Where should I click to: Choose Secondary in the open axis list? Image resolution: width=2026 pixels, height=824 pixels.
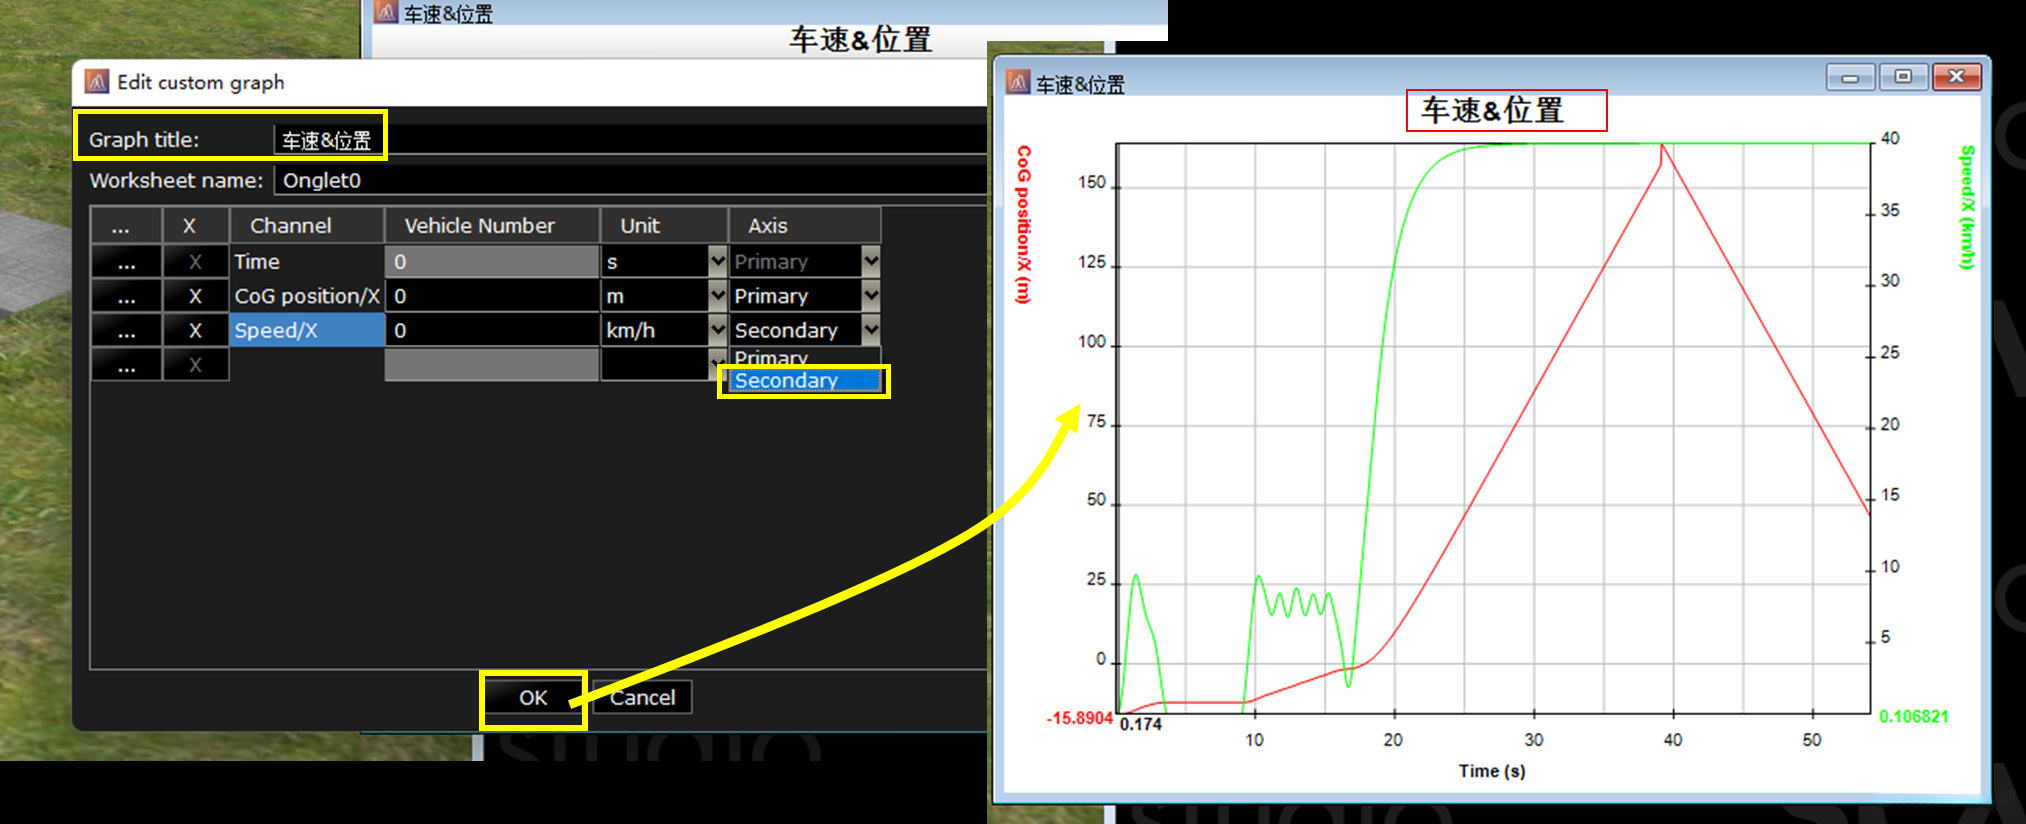[805, 380]
